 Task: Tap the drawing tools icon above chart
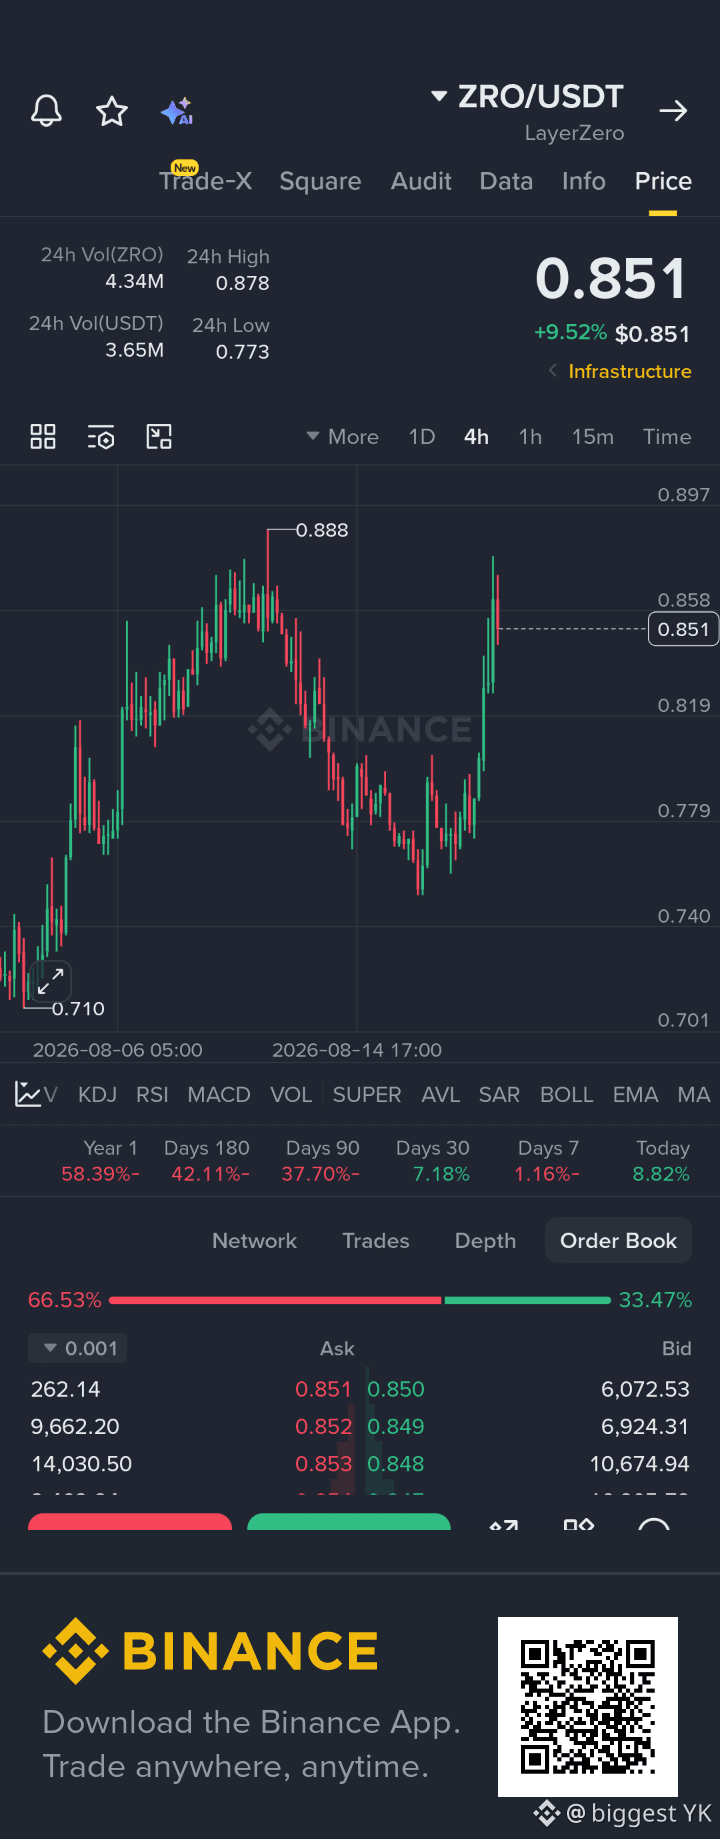[x=159, y=437]
